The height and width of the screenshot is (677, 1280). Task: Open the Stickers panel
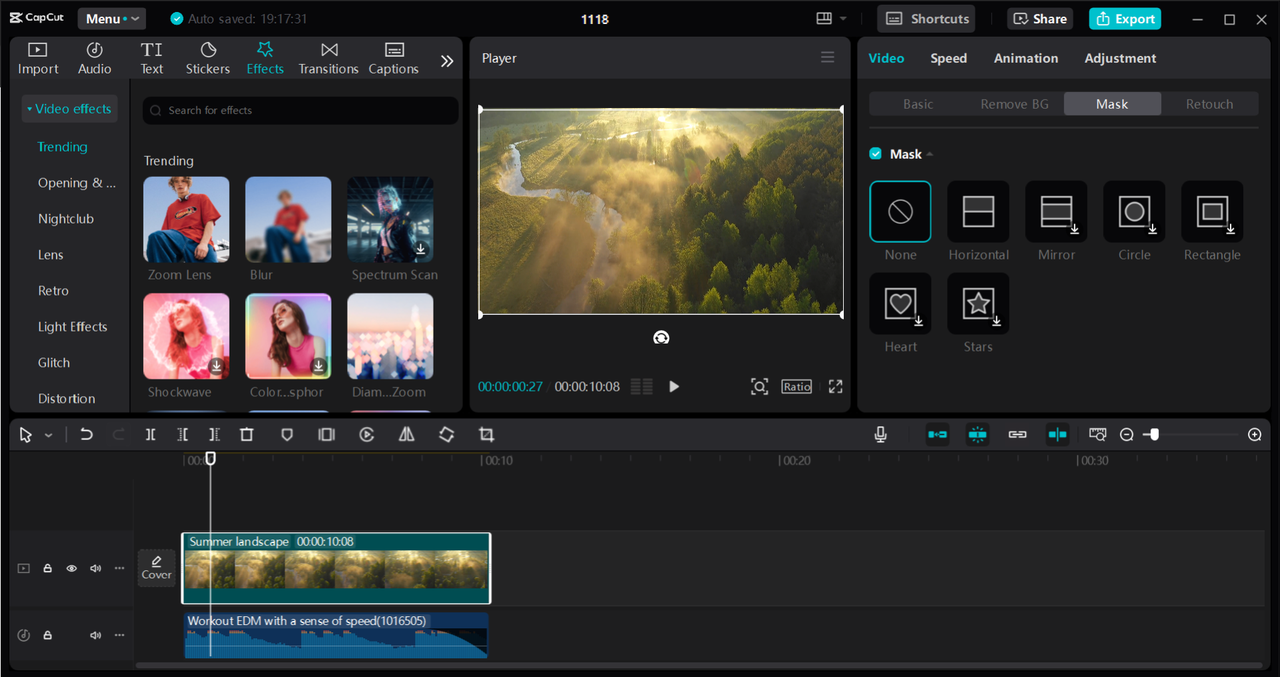tap(208, 58)
